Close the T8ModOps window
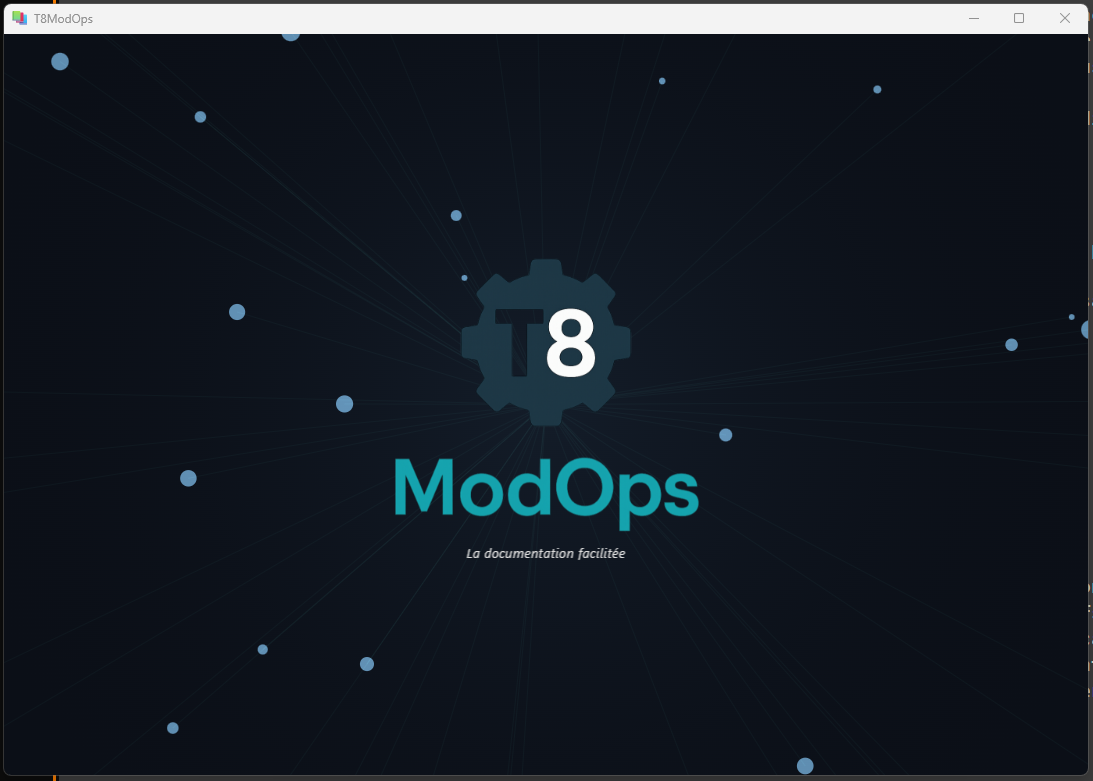 1065,18
